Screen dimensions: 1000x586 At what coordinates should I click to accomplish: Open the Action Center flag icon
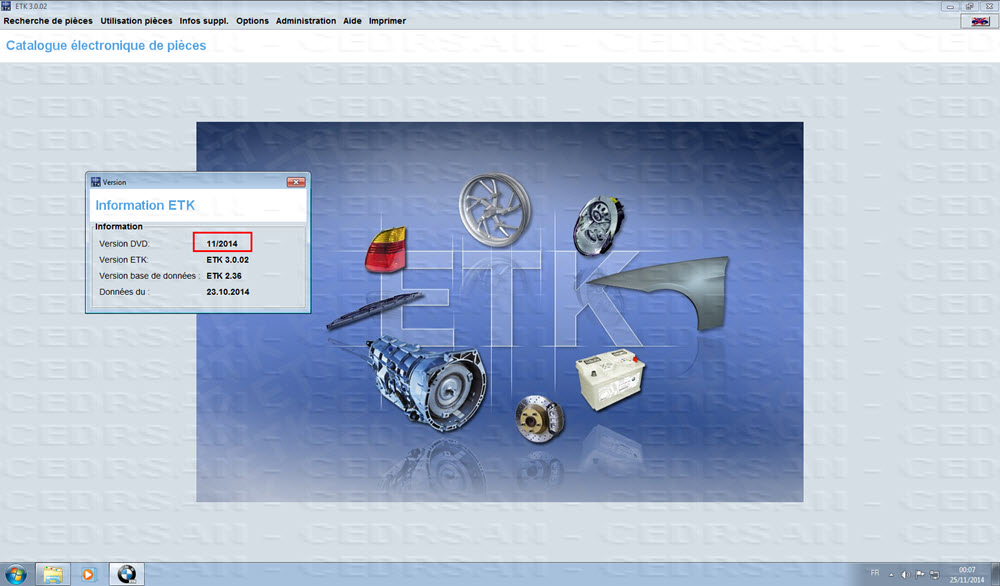point(920,575)
